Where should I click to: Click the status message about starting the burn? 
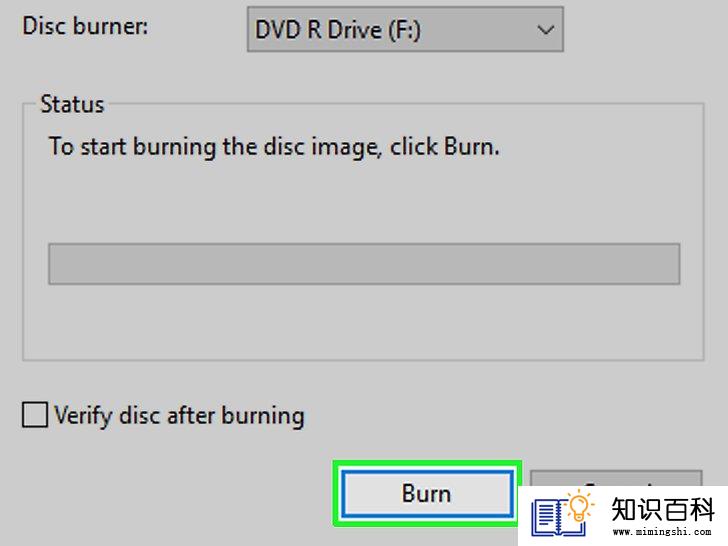274,147
